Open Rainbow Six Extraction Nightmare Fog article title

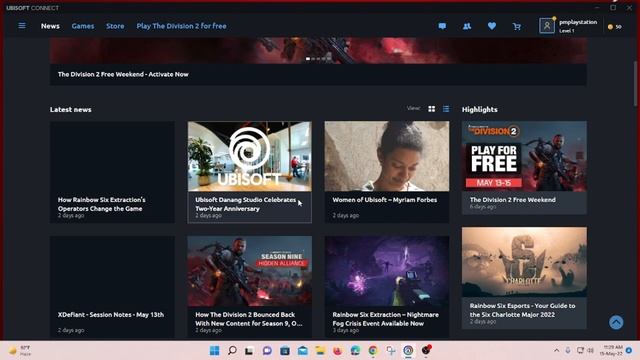pyautogui.click(x=385, y=319)
